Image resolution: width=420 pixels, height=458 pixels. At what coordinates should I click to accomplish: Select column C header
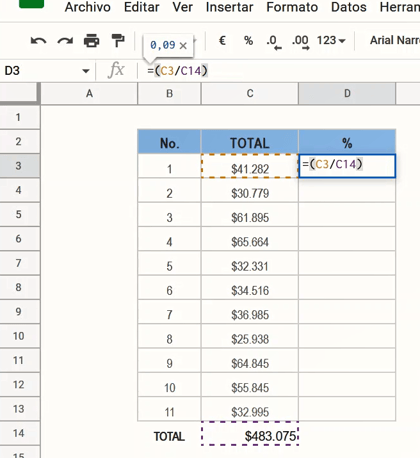(x=250, y=94)
